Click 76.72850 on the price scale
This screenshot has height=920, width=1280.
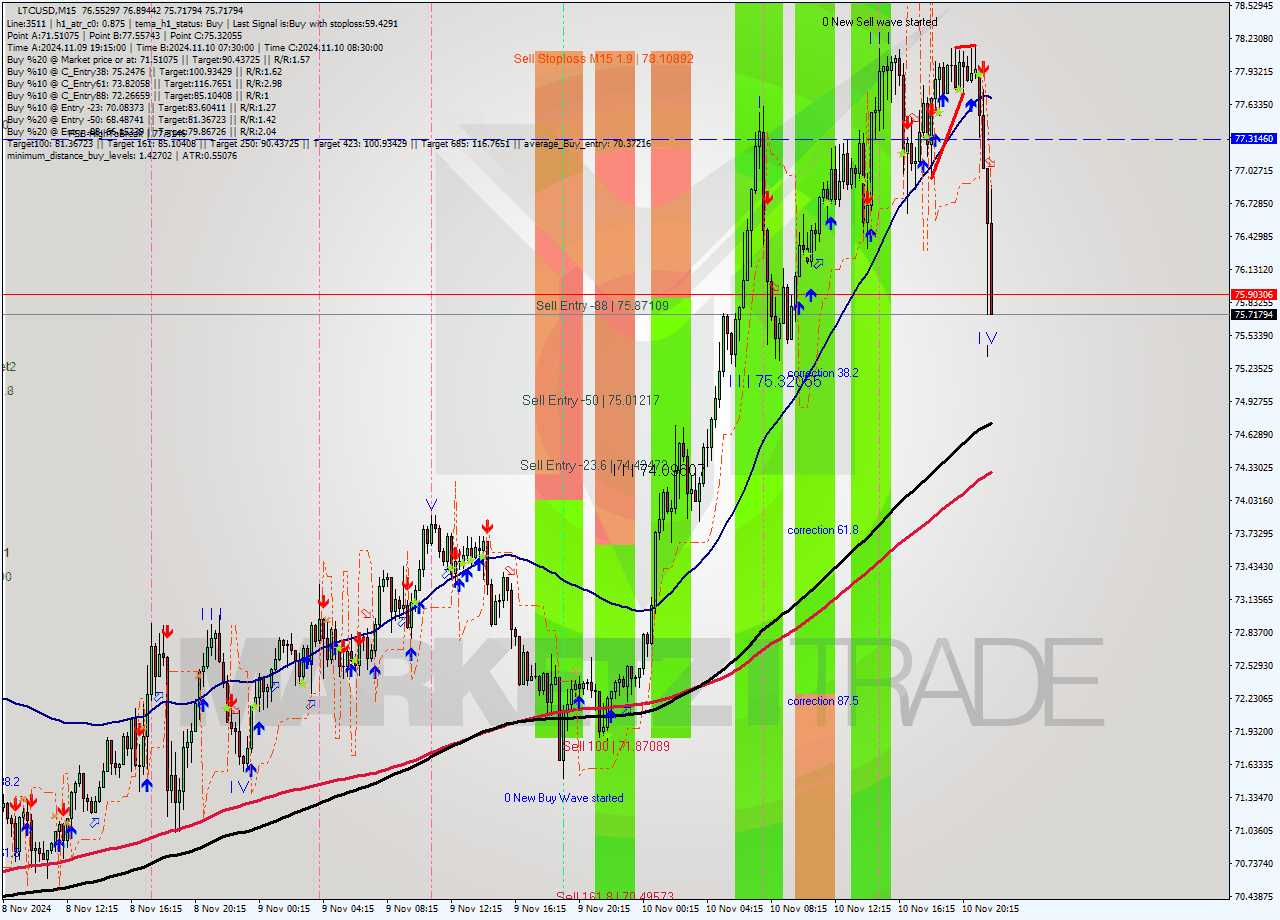(x=1254, y=204)
